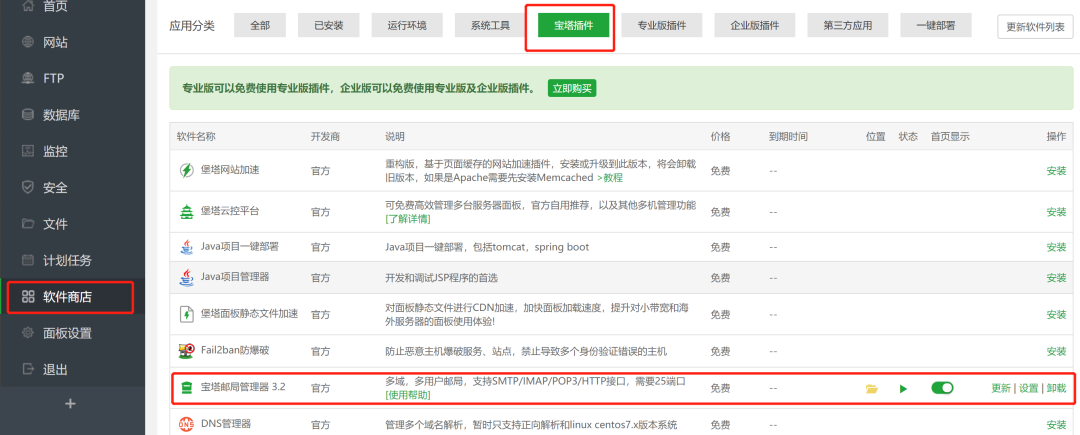The height and width of the screenshot is (435, 1080).
Task: Click 设置 for 宝塔邮局管理器
Action: coord(1028,388)
